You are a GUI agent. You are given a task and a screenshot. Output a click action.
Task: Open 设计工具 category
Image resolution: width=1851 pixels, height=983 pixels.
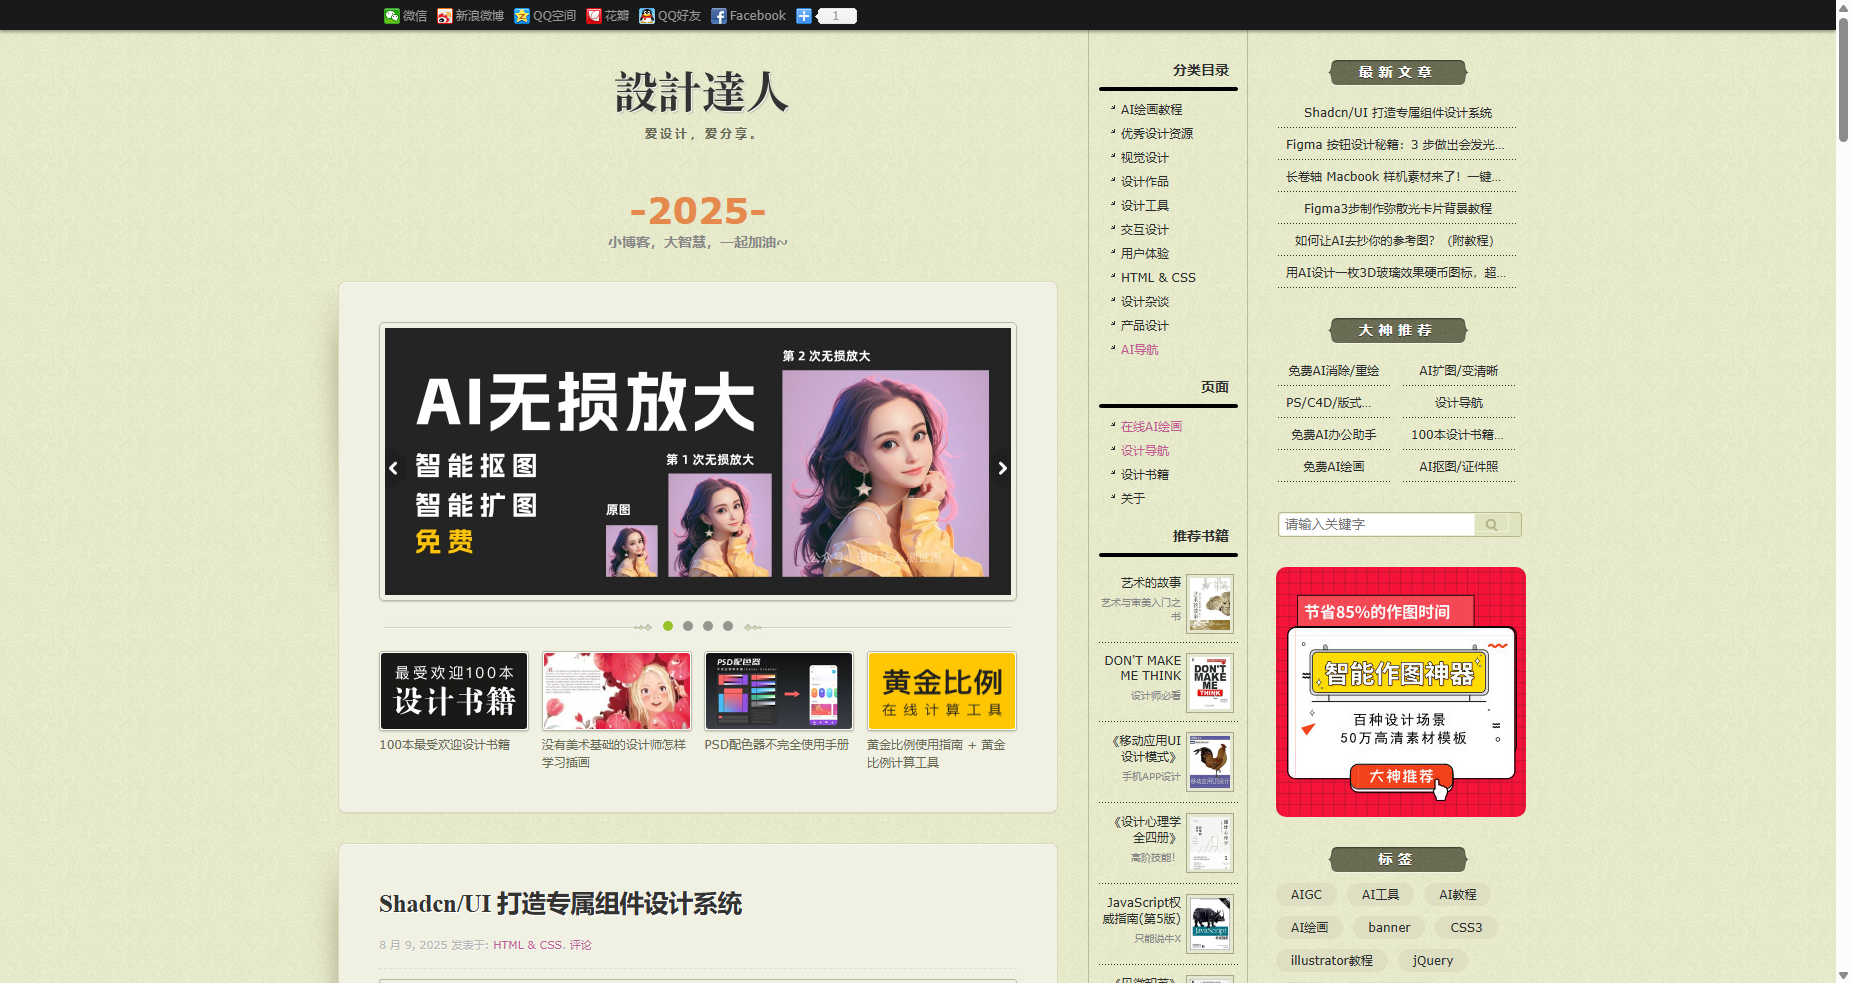point(1145,206)
